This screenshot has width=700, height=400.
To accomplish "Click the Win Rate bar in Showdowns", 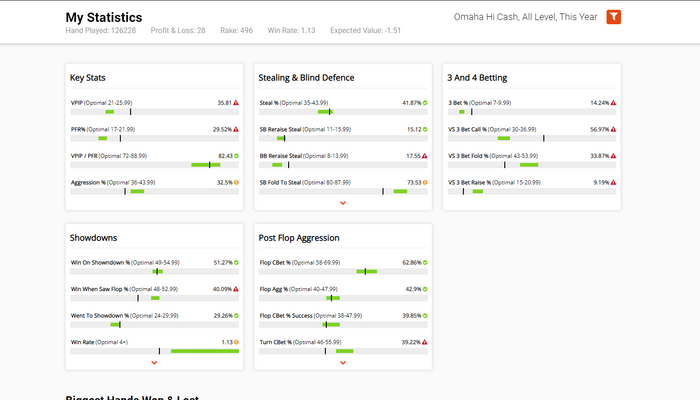I will [x=154, y=351].
